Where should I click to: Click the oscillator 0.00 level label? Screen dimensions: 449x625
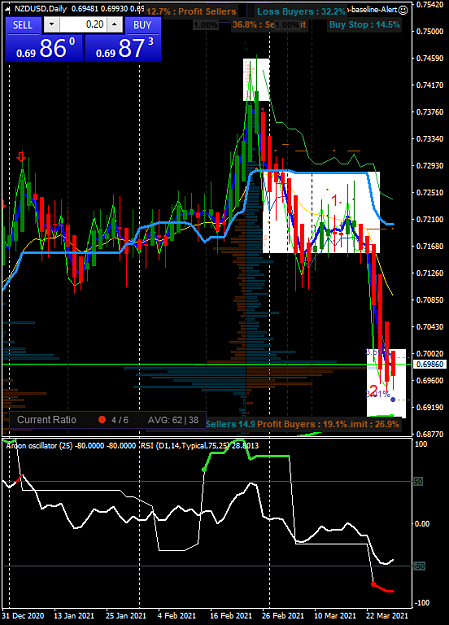(x=422, y=524)
